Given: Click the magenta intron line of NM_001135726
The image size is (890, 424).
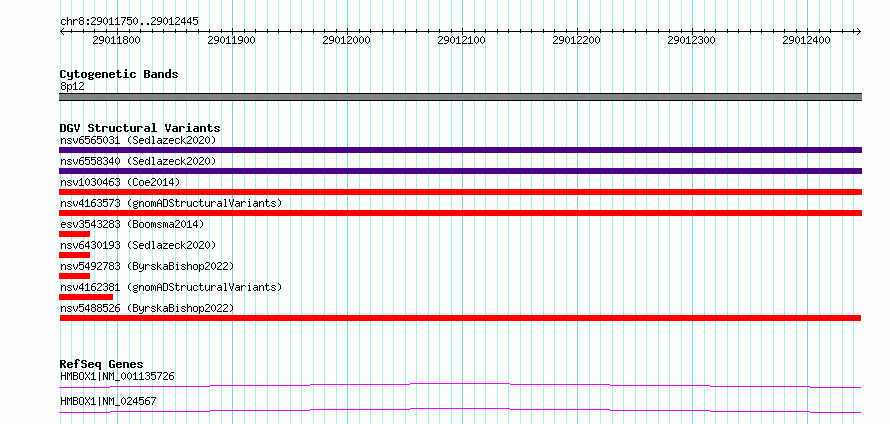Looking at the screenshot, I should [460, 385].
